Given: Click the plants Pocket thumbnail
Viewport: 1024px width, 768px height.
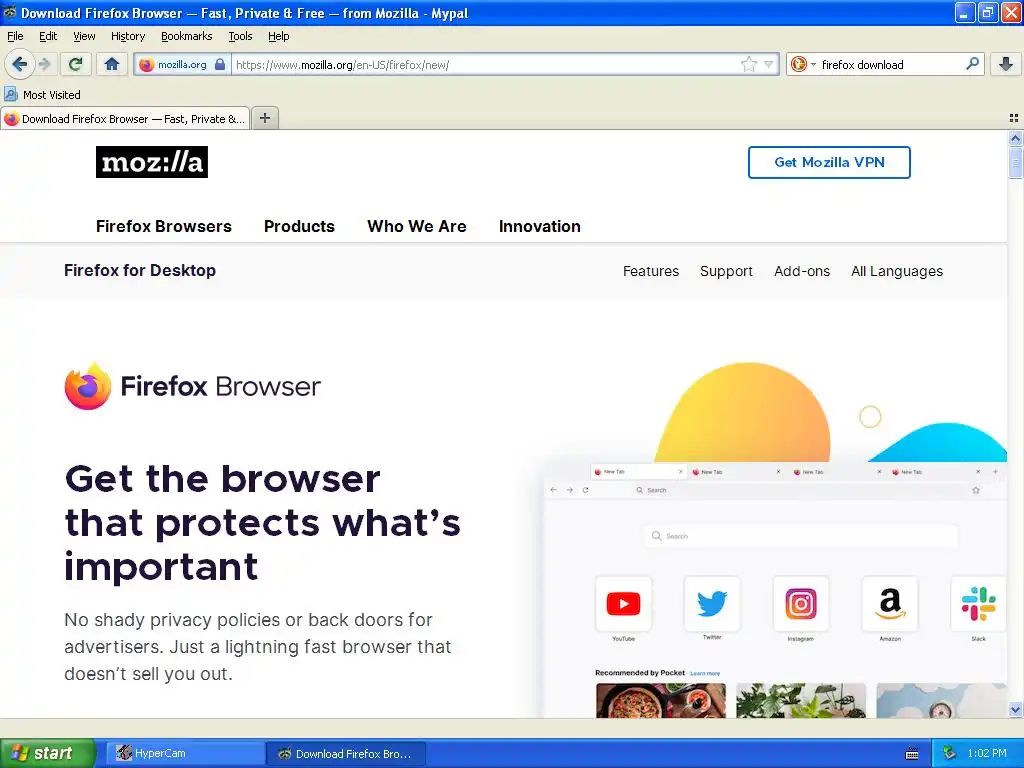Looking at the screenshot, I should pyautogui.click(x=801, y=700).
